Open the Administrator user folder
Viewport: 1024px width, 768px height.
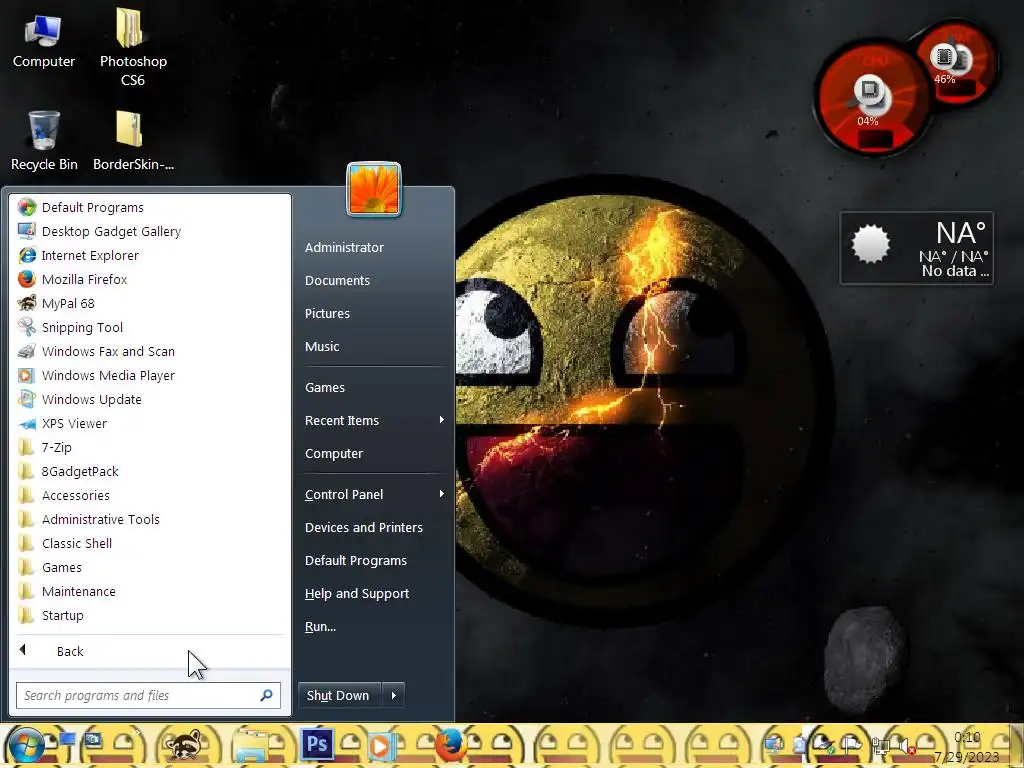pos(373,248)
